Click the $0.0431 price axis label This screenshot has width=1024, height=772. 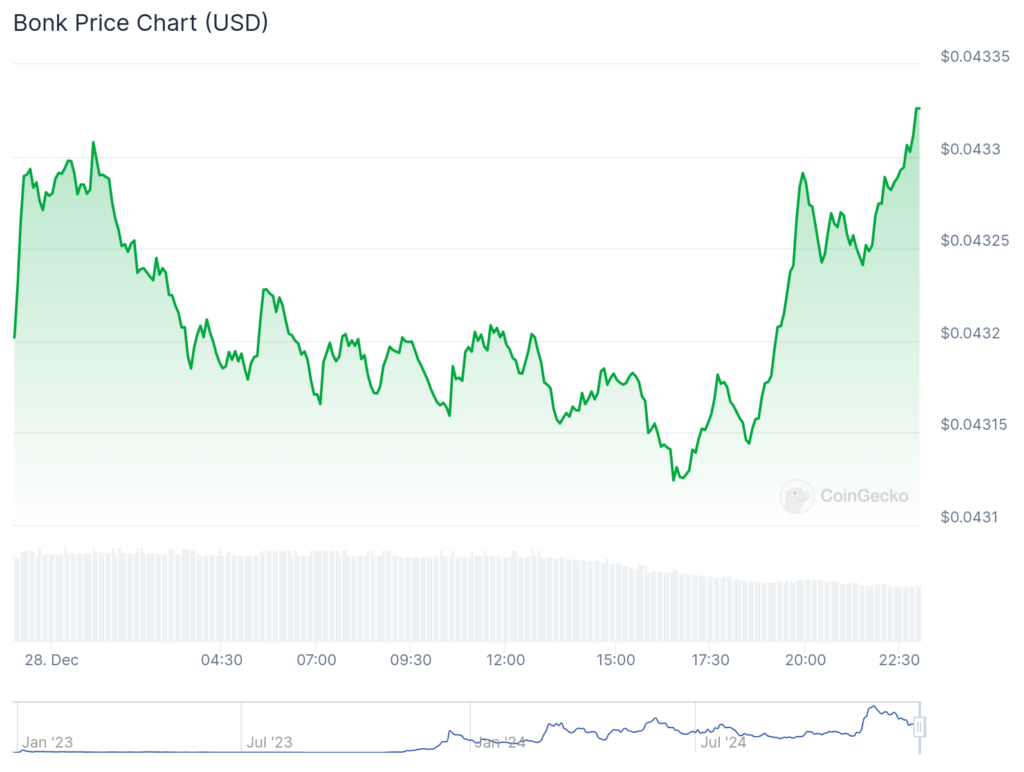coord(970,517)
